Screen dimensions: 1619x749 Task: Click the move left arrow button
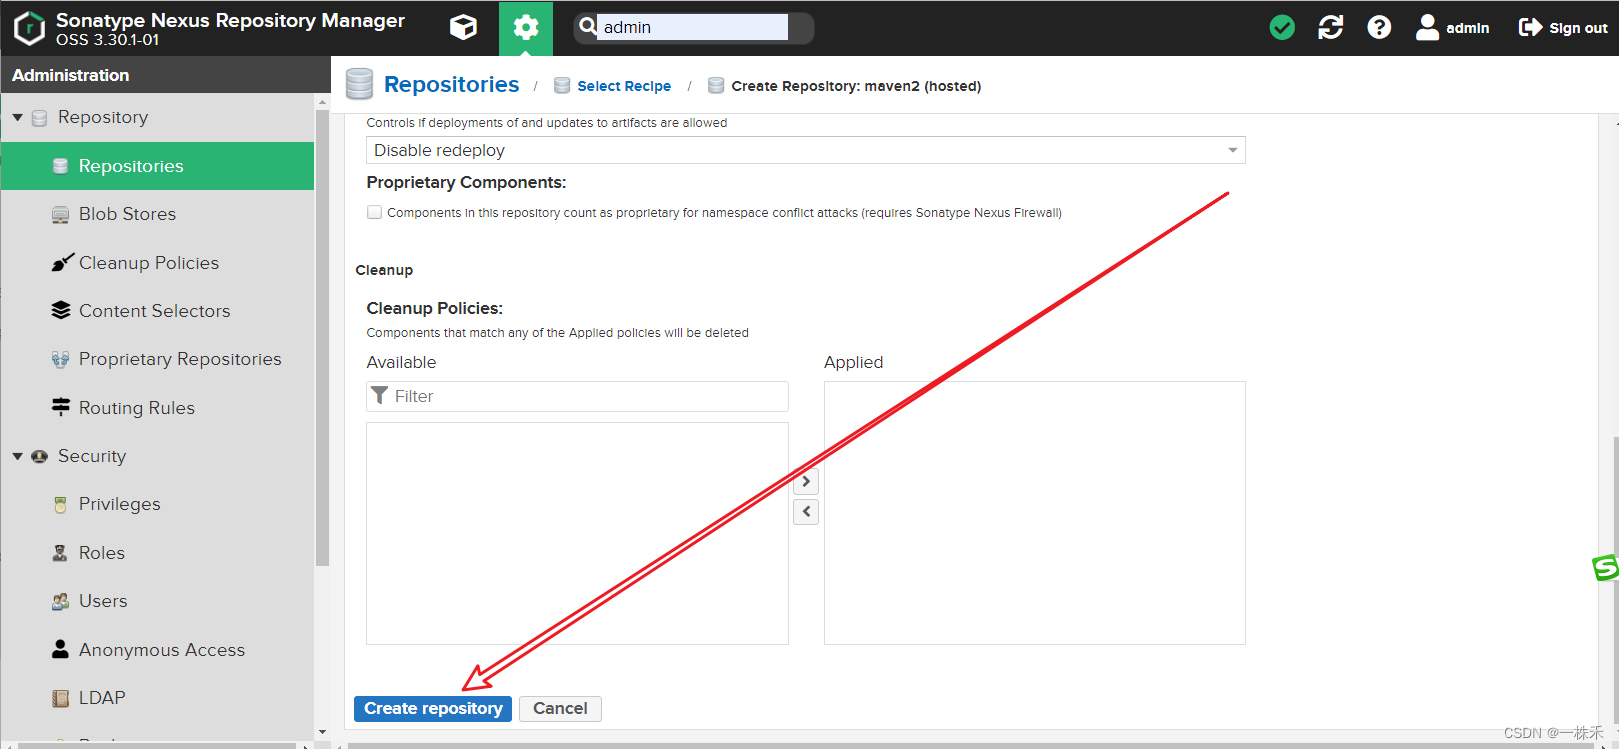click(x=806, y=511)
